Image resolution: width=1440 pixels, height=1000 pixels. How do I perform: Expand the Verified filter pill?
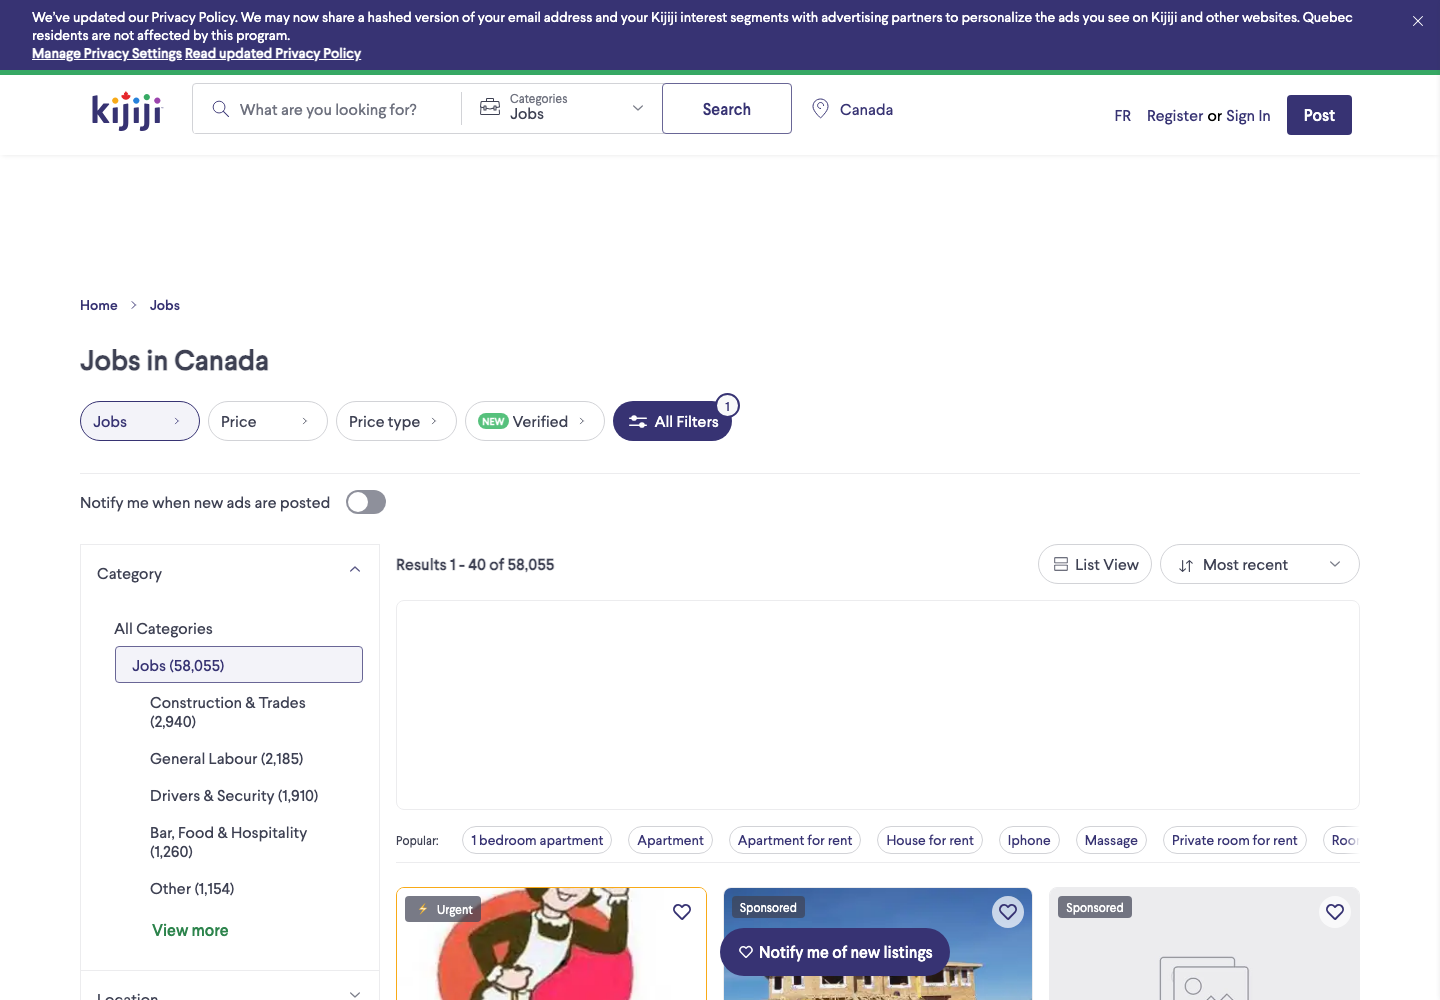click(x=535, y=421)
